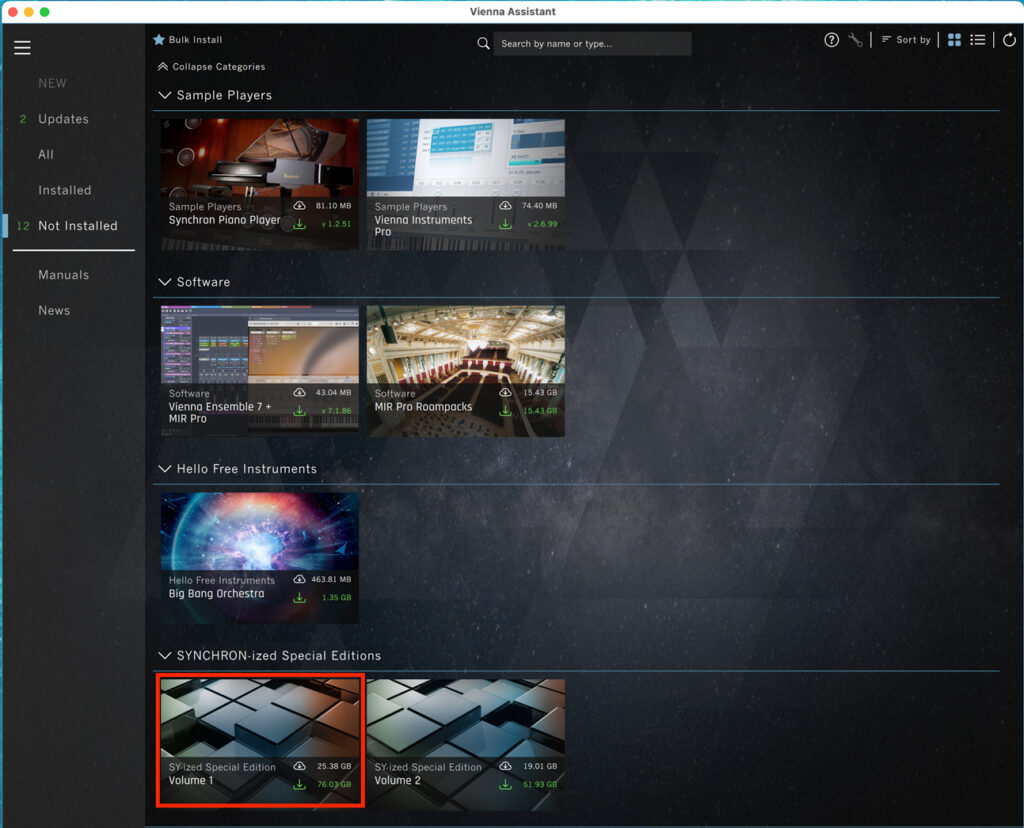Click the MIR Pro Roompacks title text
Image resolution: width=1024 pixels, height=828 pixels.
pos(423,407)
